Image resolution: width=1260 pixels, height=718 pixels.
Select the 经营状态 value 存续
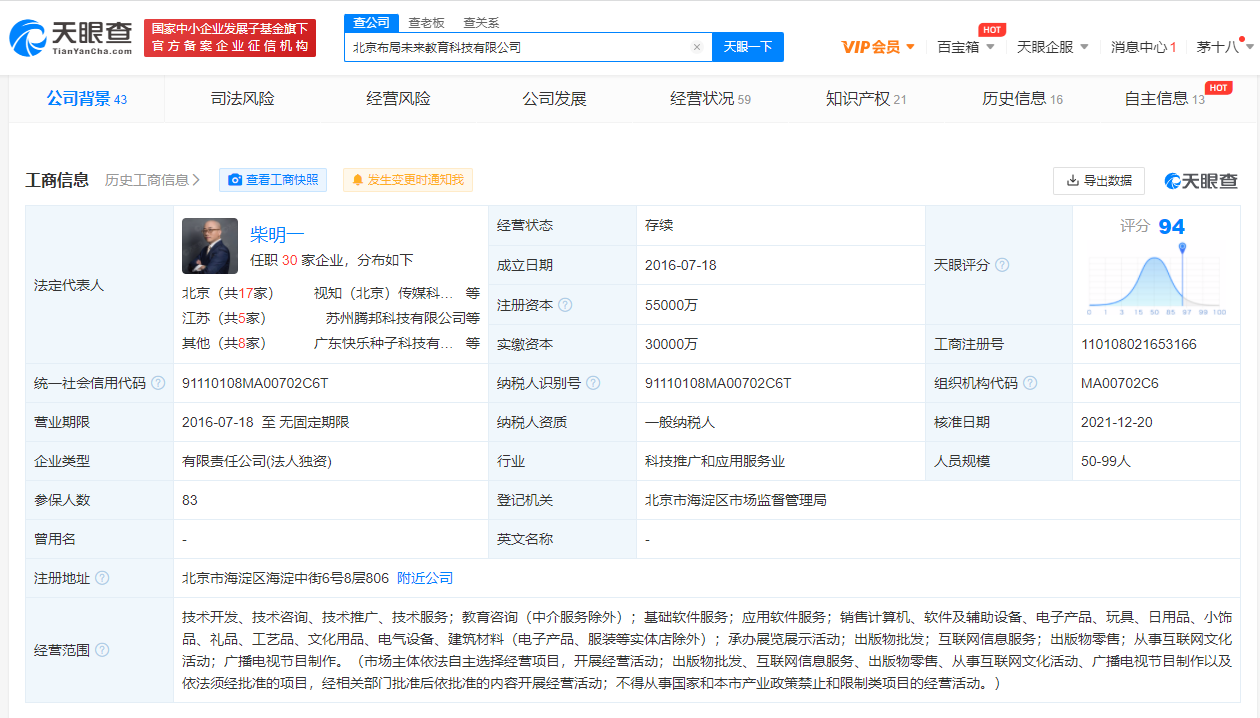point(659,226)
